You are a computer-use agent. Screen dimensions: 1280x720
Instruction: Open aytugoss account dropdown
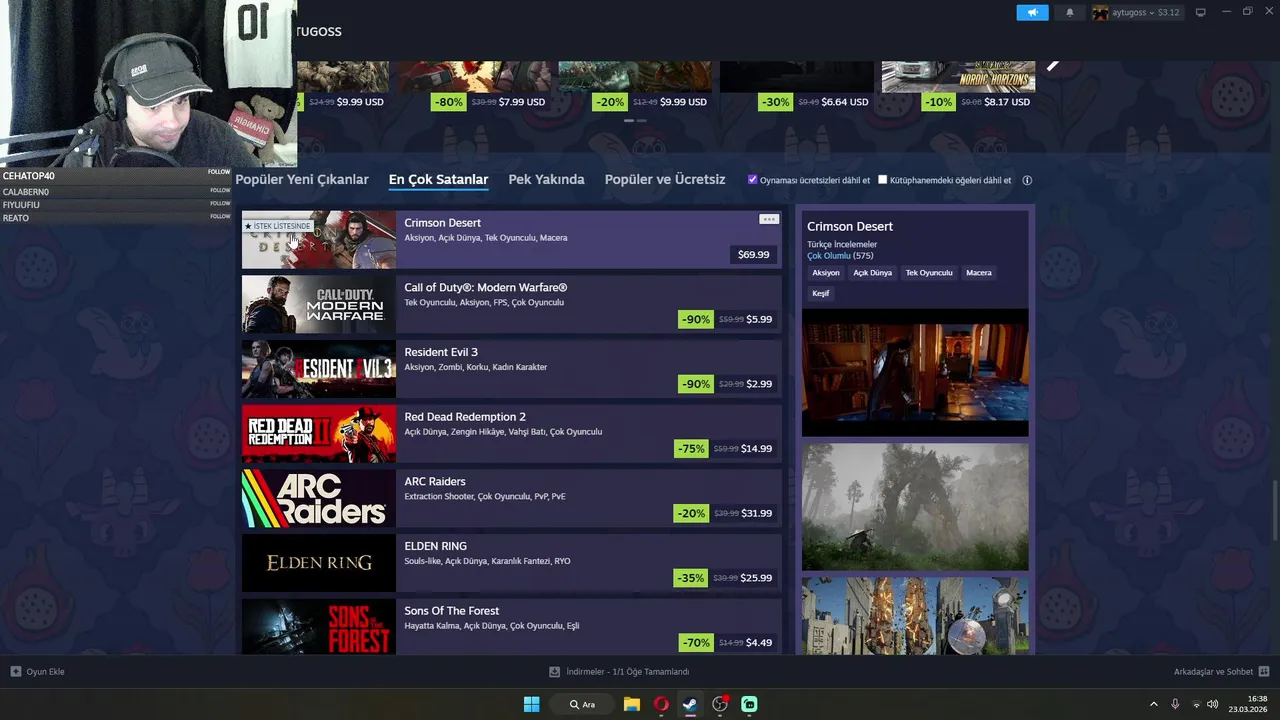[1136, 12]
